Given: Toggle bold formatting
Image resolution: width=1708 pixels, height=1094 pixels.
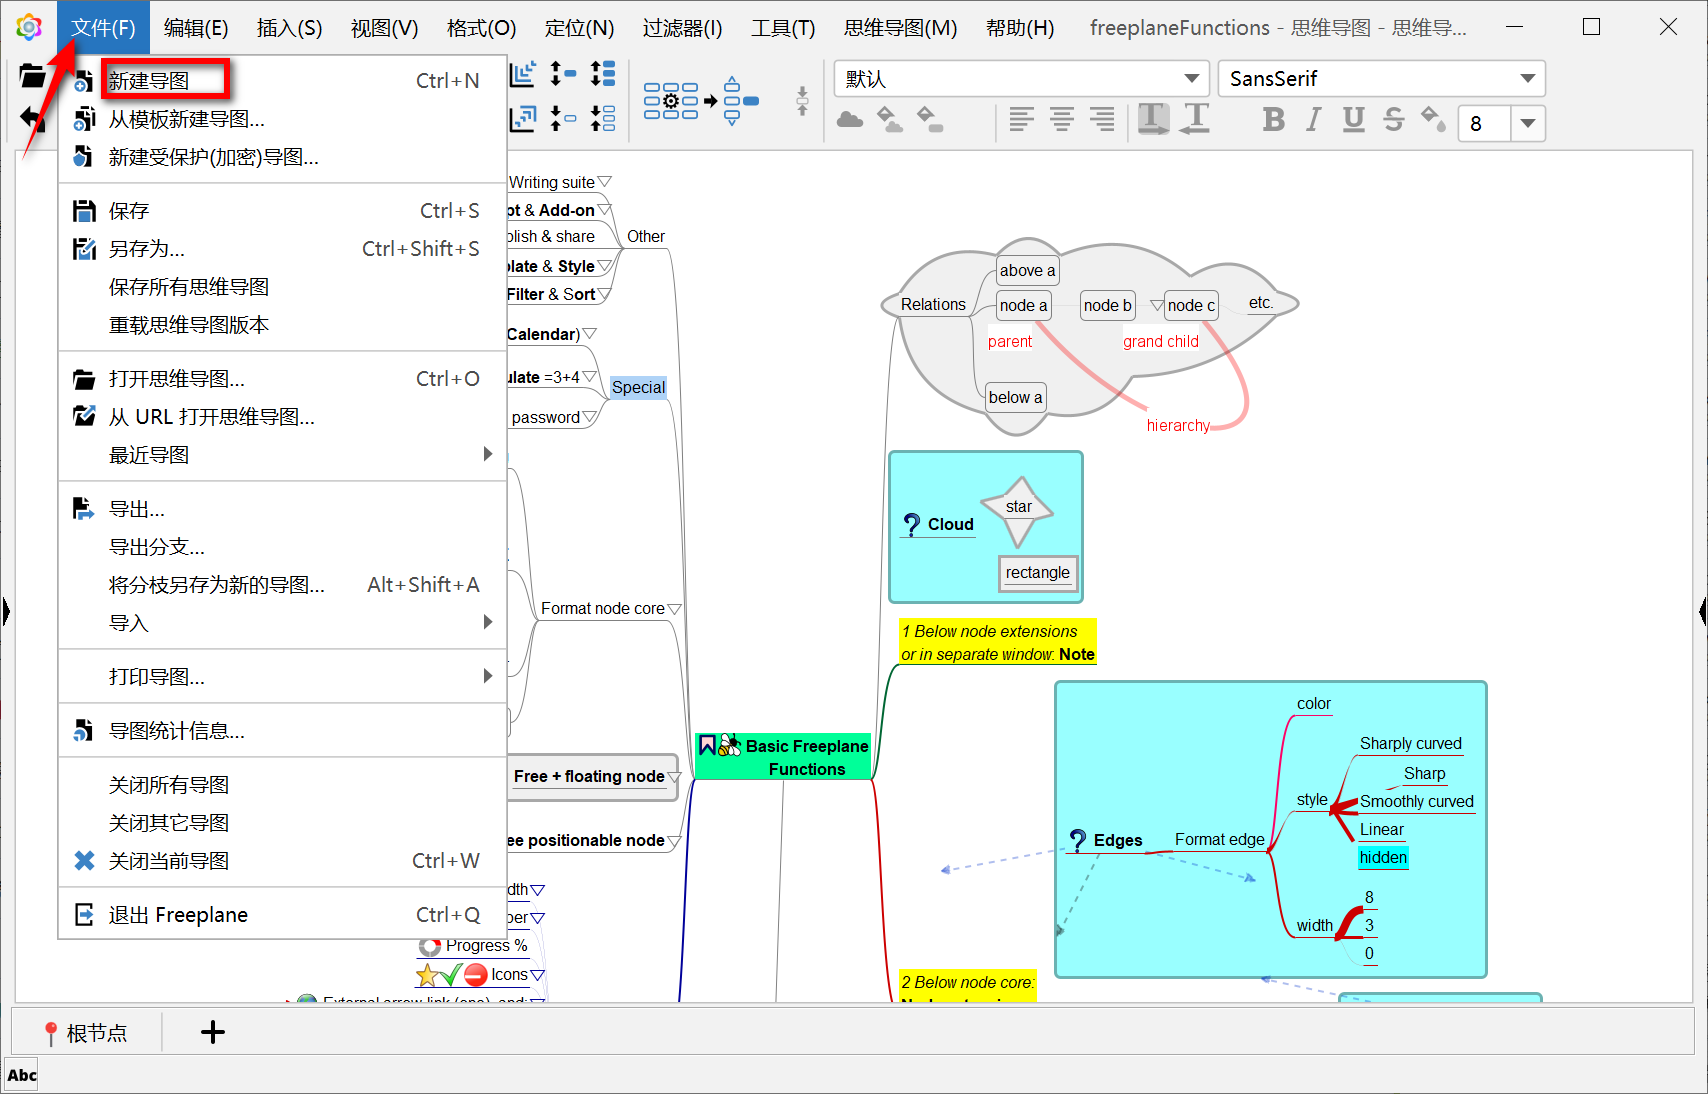Looking at the screenshot, I should pyautogui.click(x=1273, y=120).
